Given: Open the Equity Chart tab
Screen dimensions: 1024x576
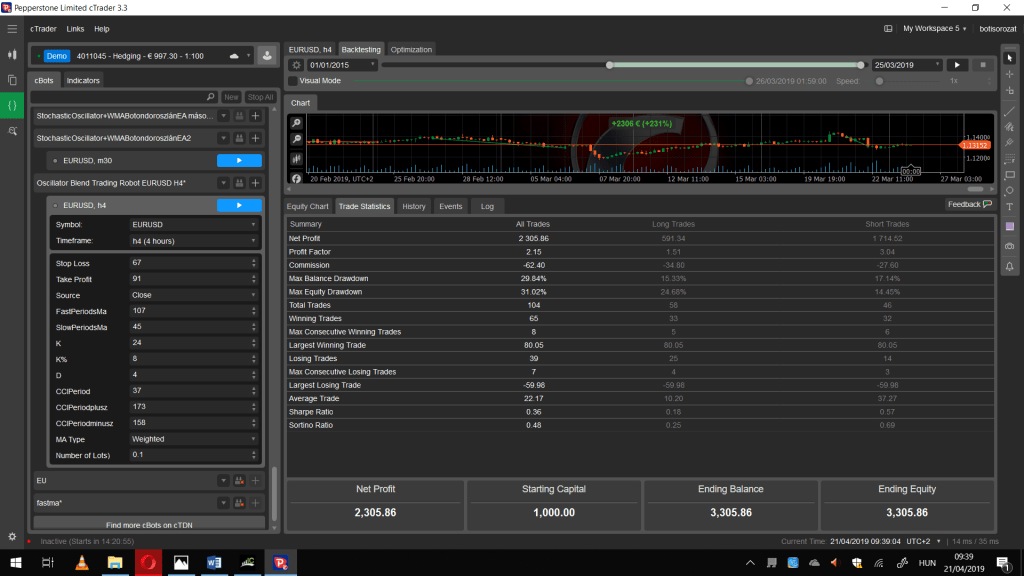Looking at the screenshot, I should coord(308,206).
